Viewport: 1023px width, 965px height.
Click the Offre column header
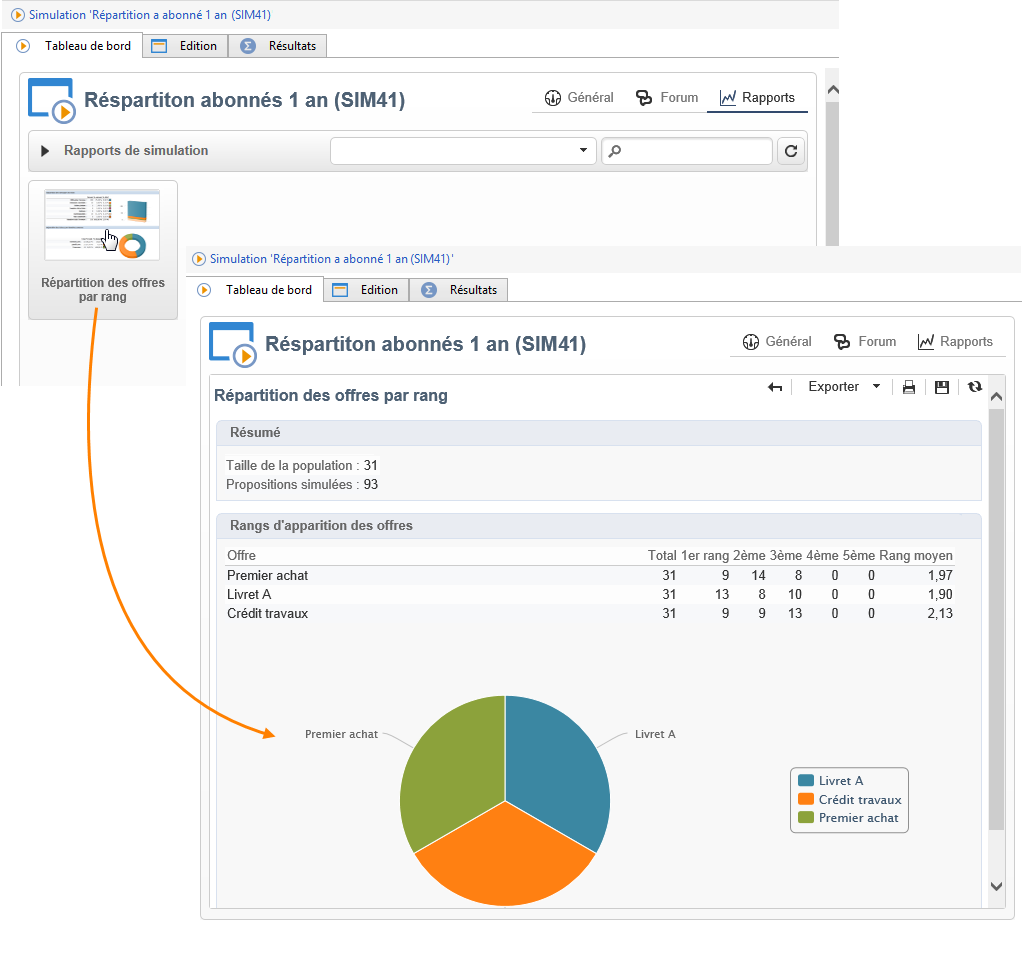[x=241, y=555]
